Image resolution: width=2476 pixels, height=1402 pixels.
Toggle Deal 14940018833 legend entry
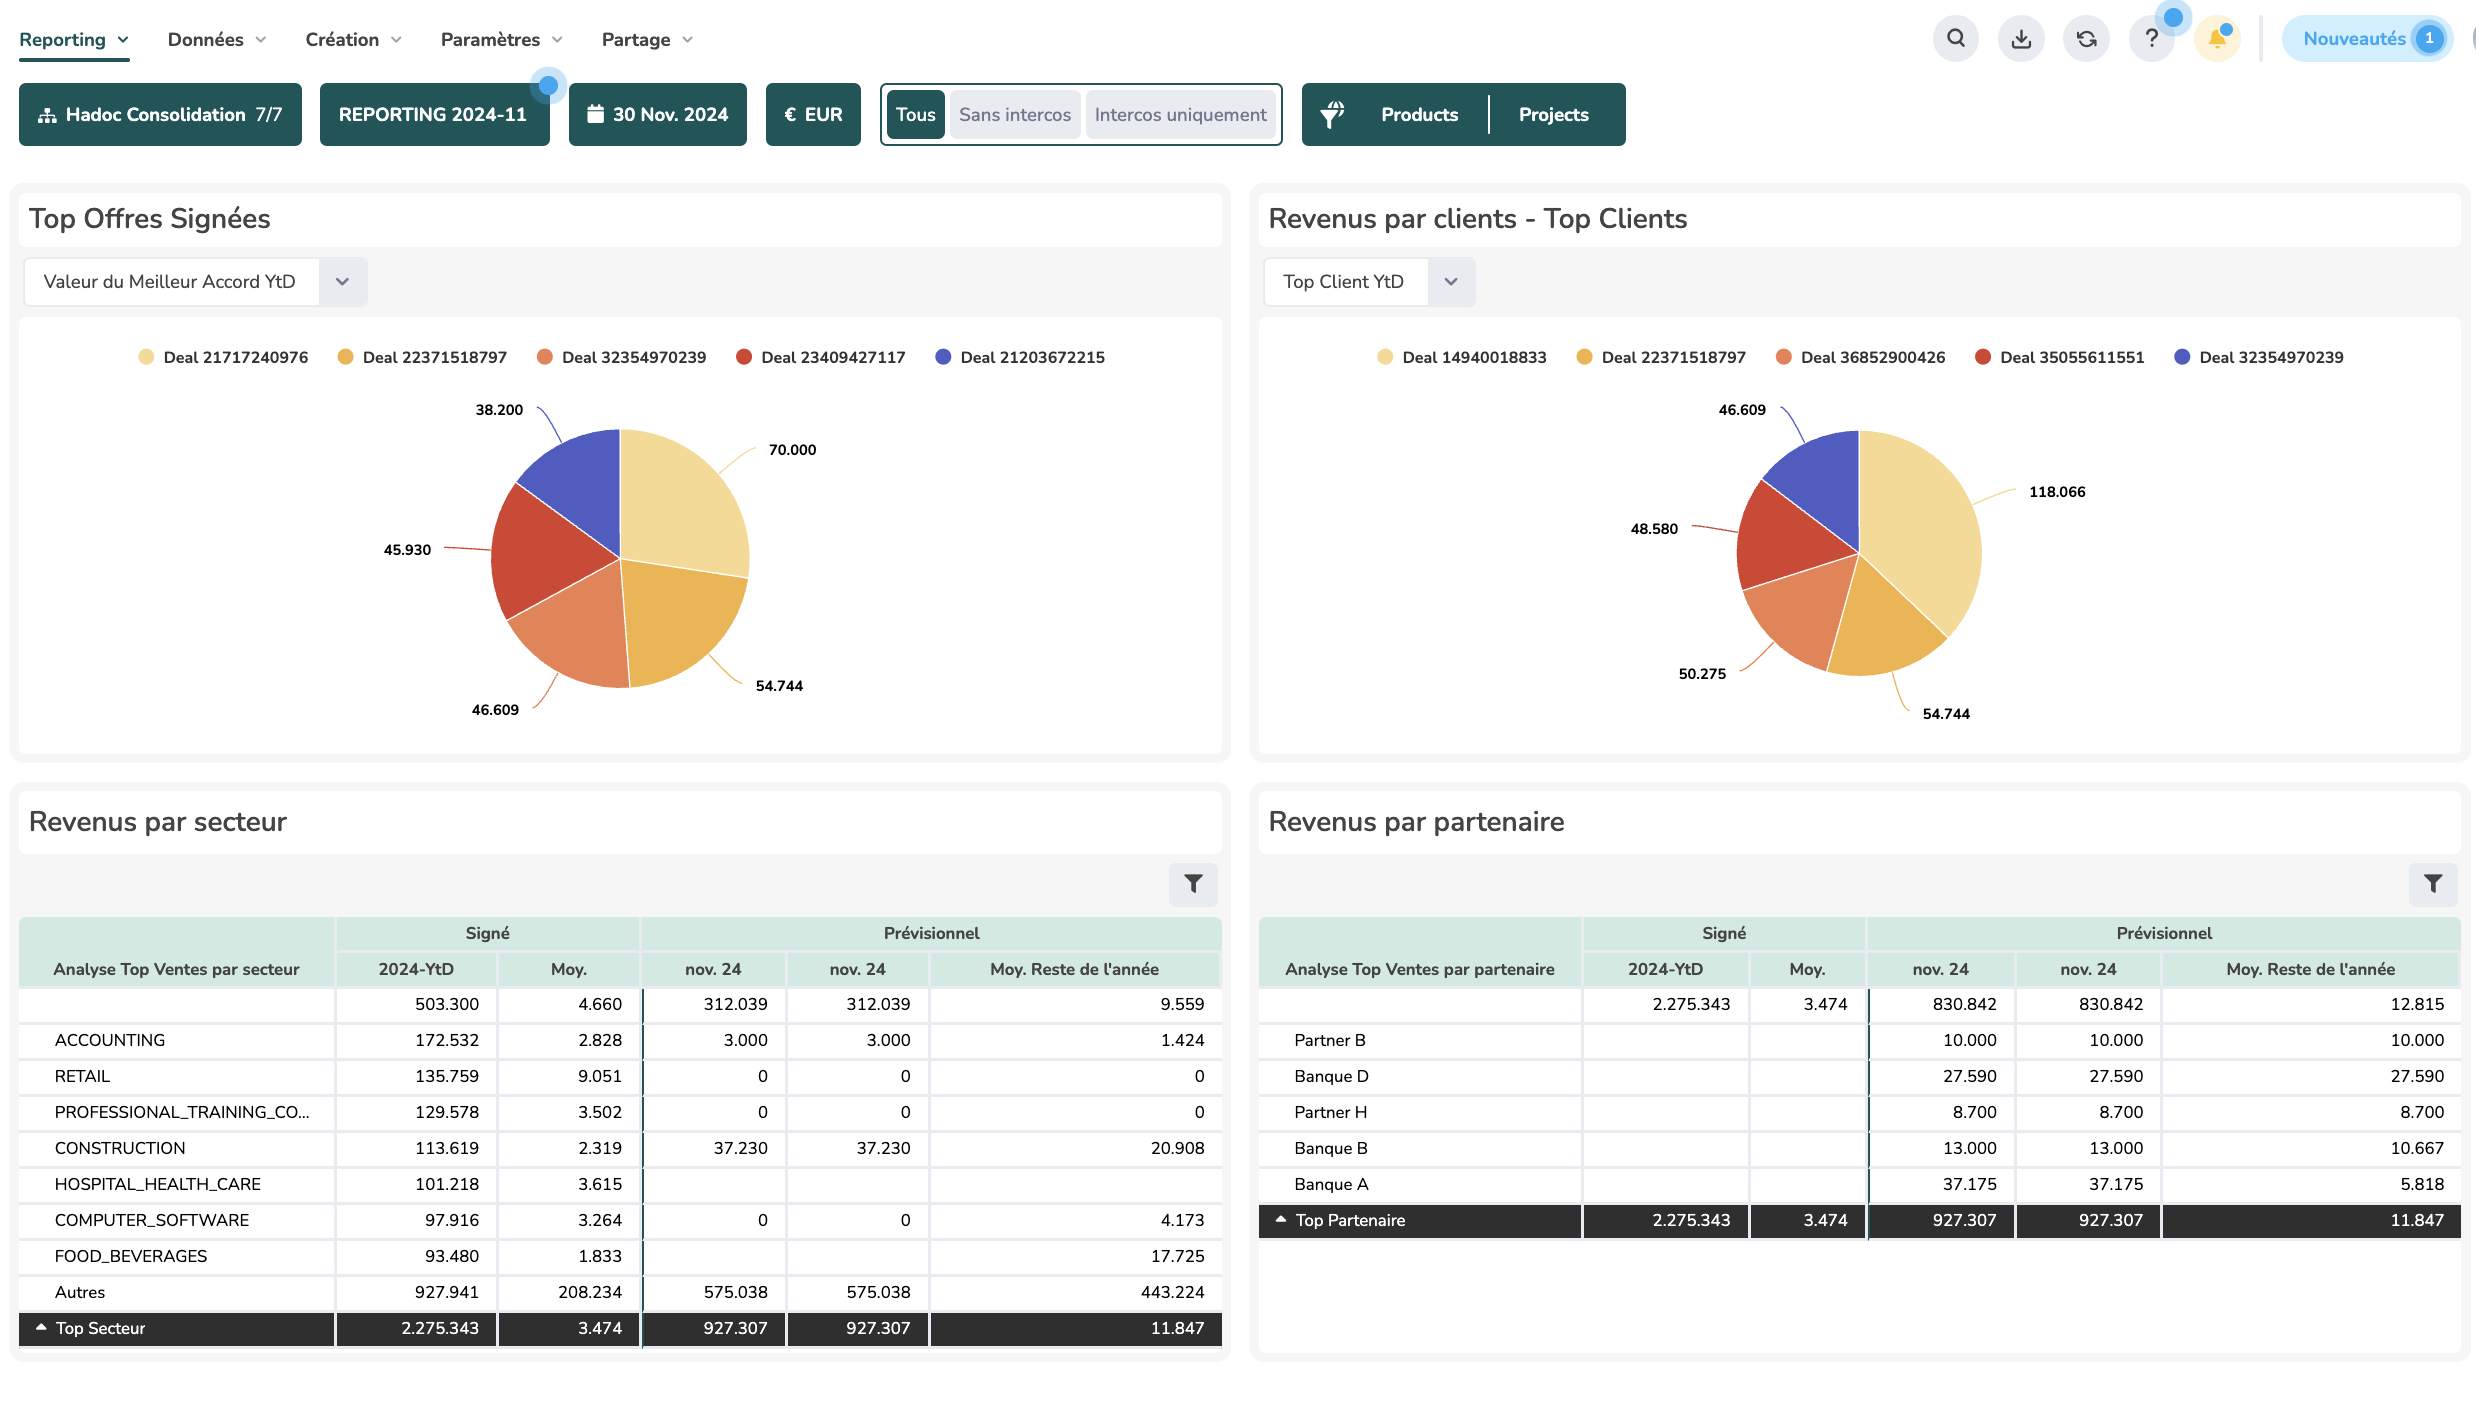1461,357
